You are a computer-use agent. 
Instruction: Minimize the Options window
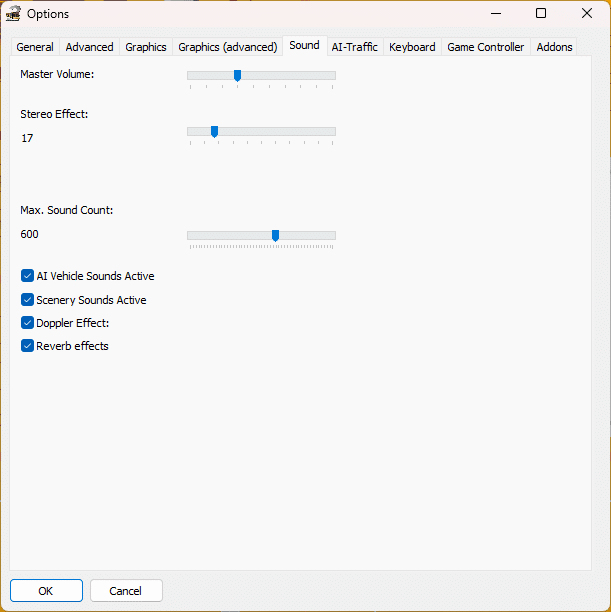tap(495, 14)
